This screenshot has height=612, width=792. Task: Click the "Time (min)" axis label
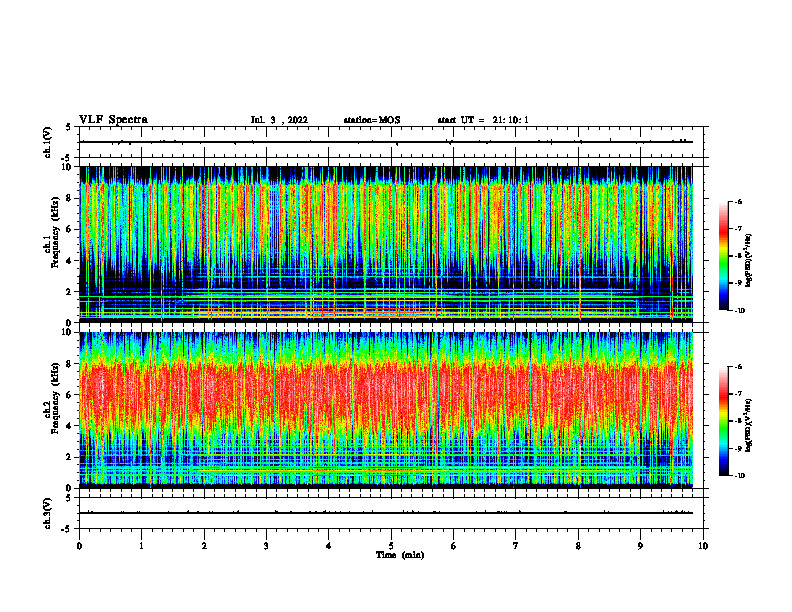click(x=400, y=555)
